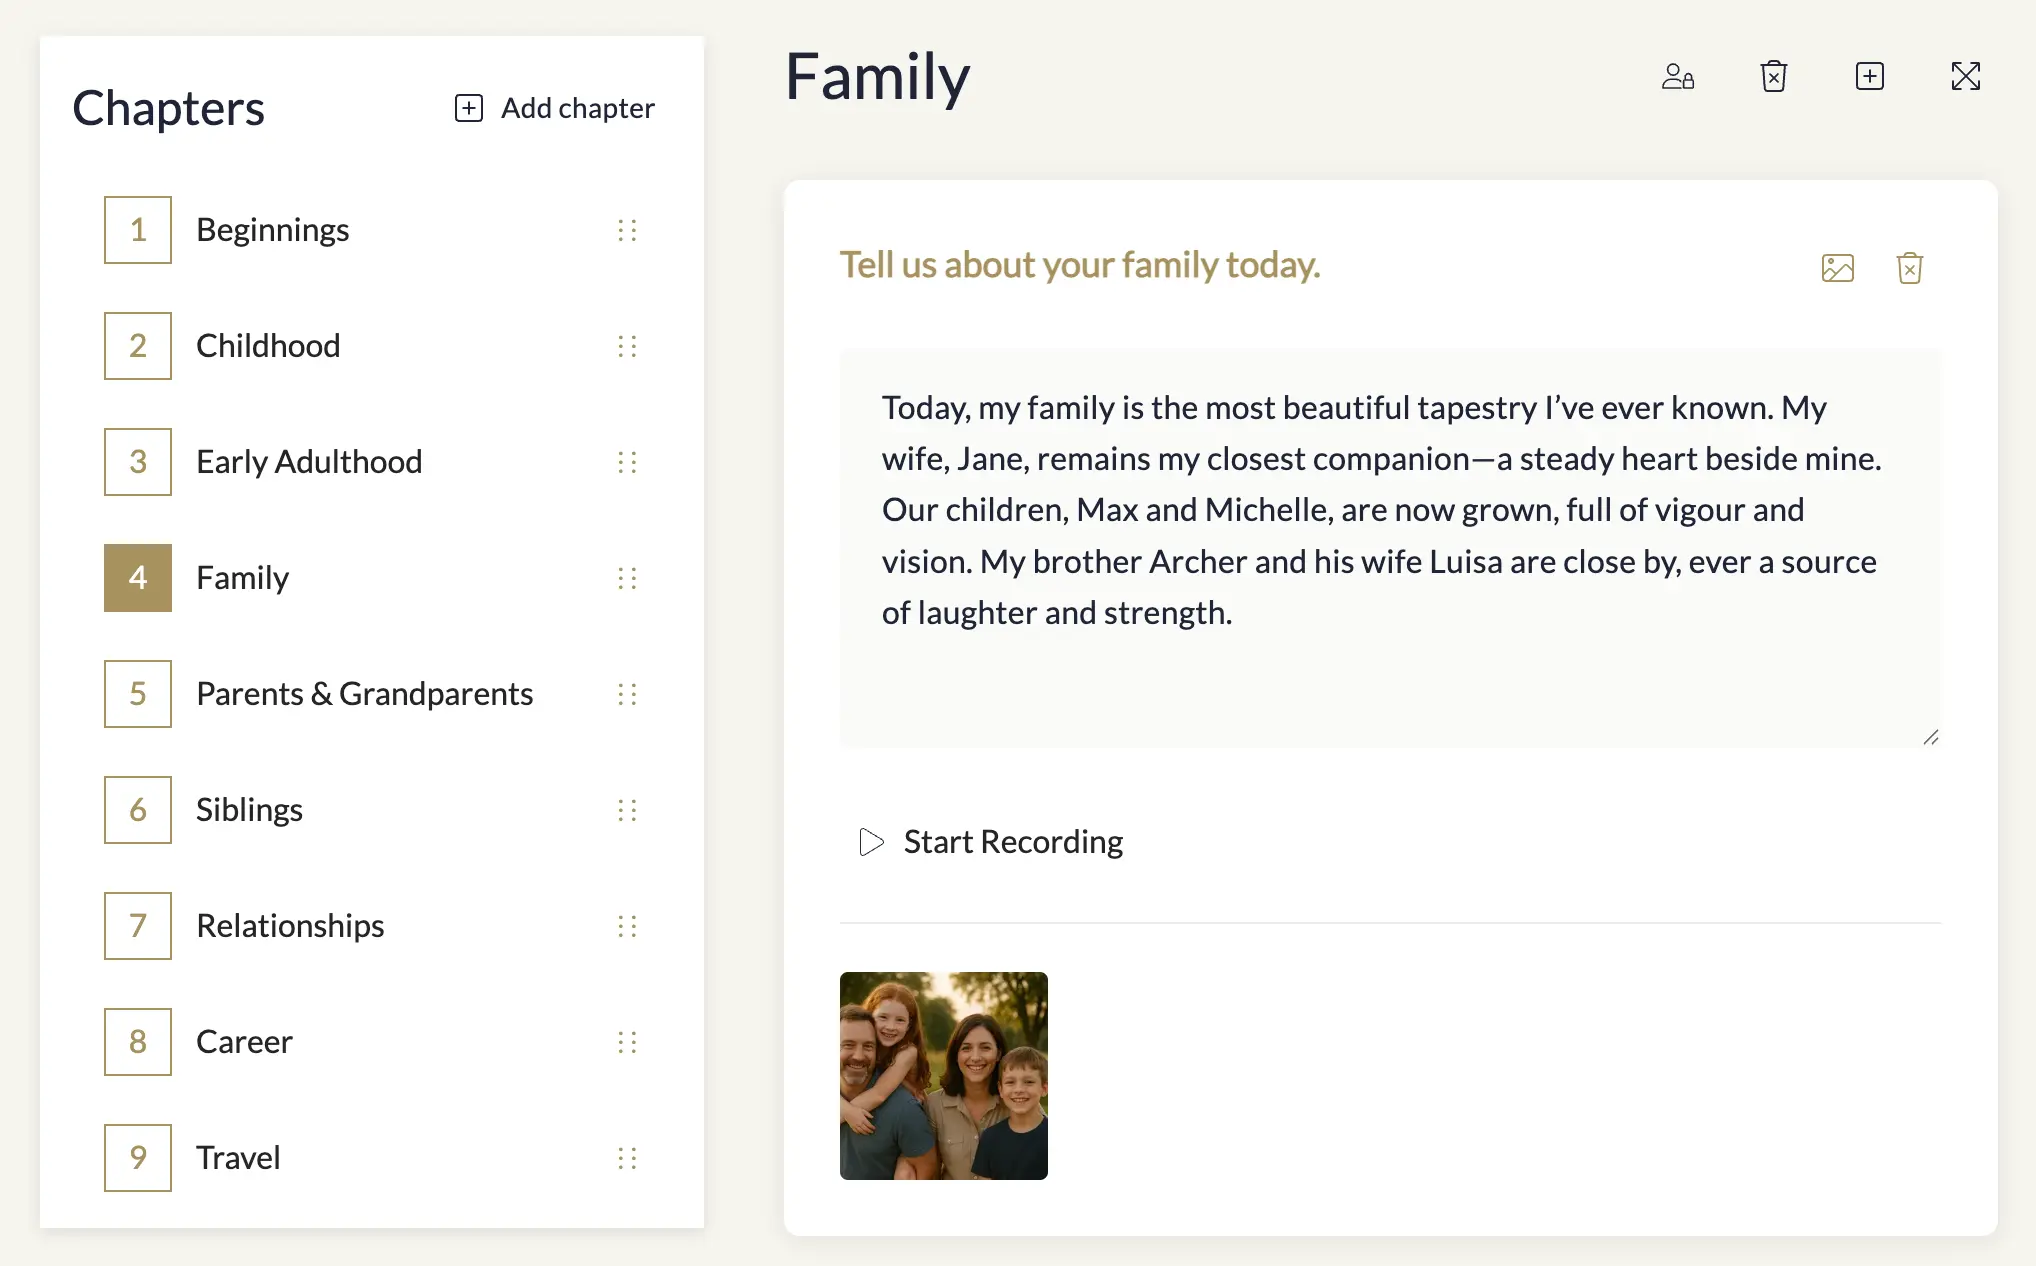Open the Childhood chapter
The image size is (2036, 1266).
coord(268,346)
